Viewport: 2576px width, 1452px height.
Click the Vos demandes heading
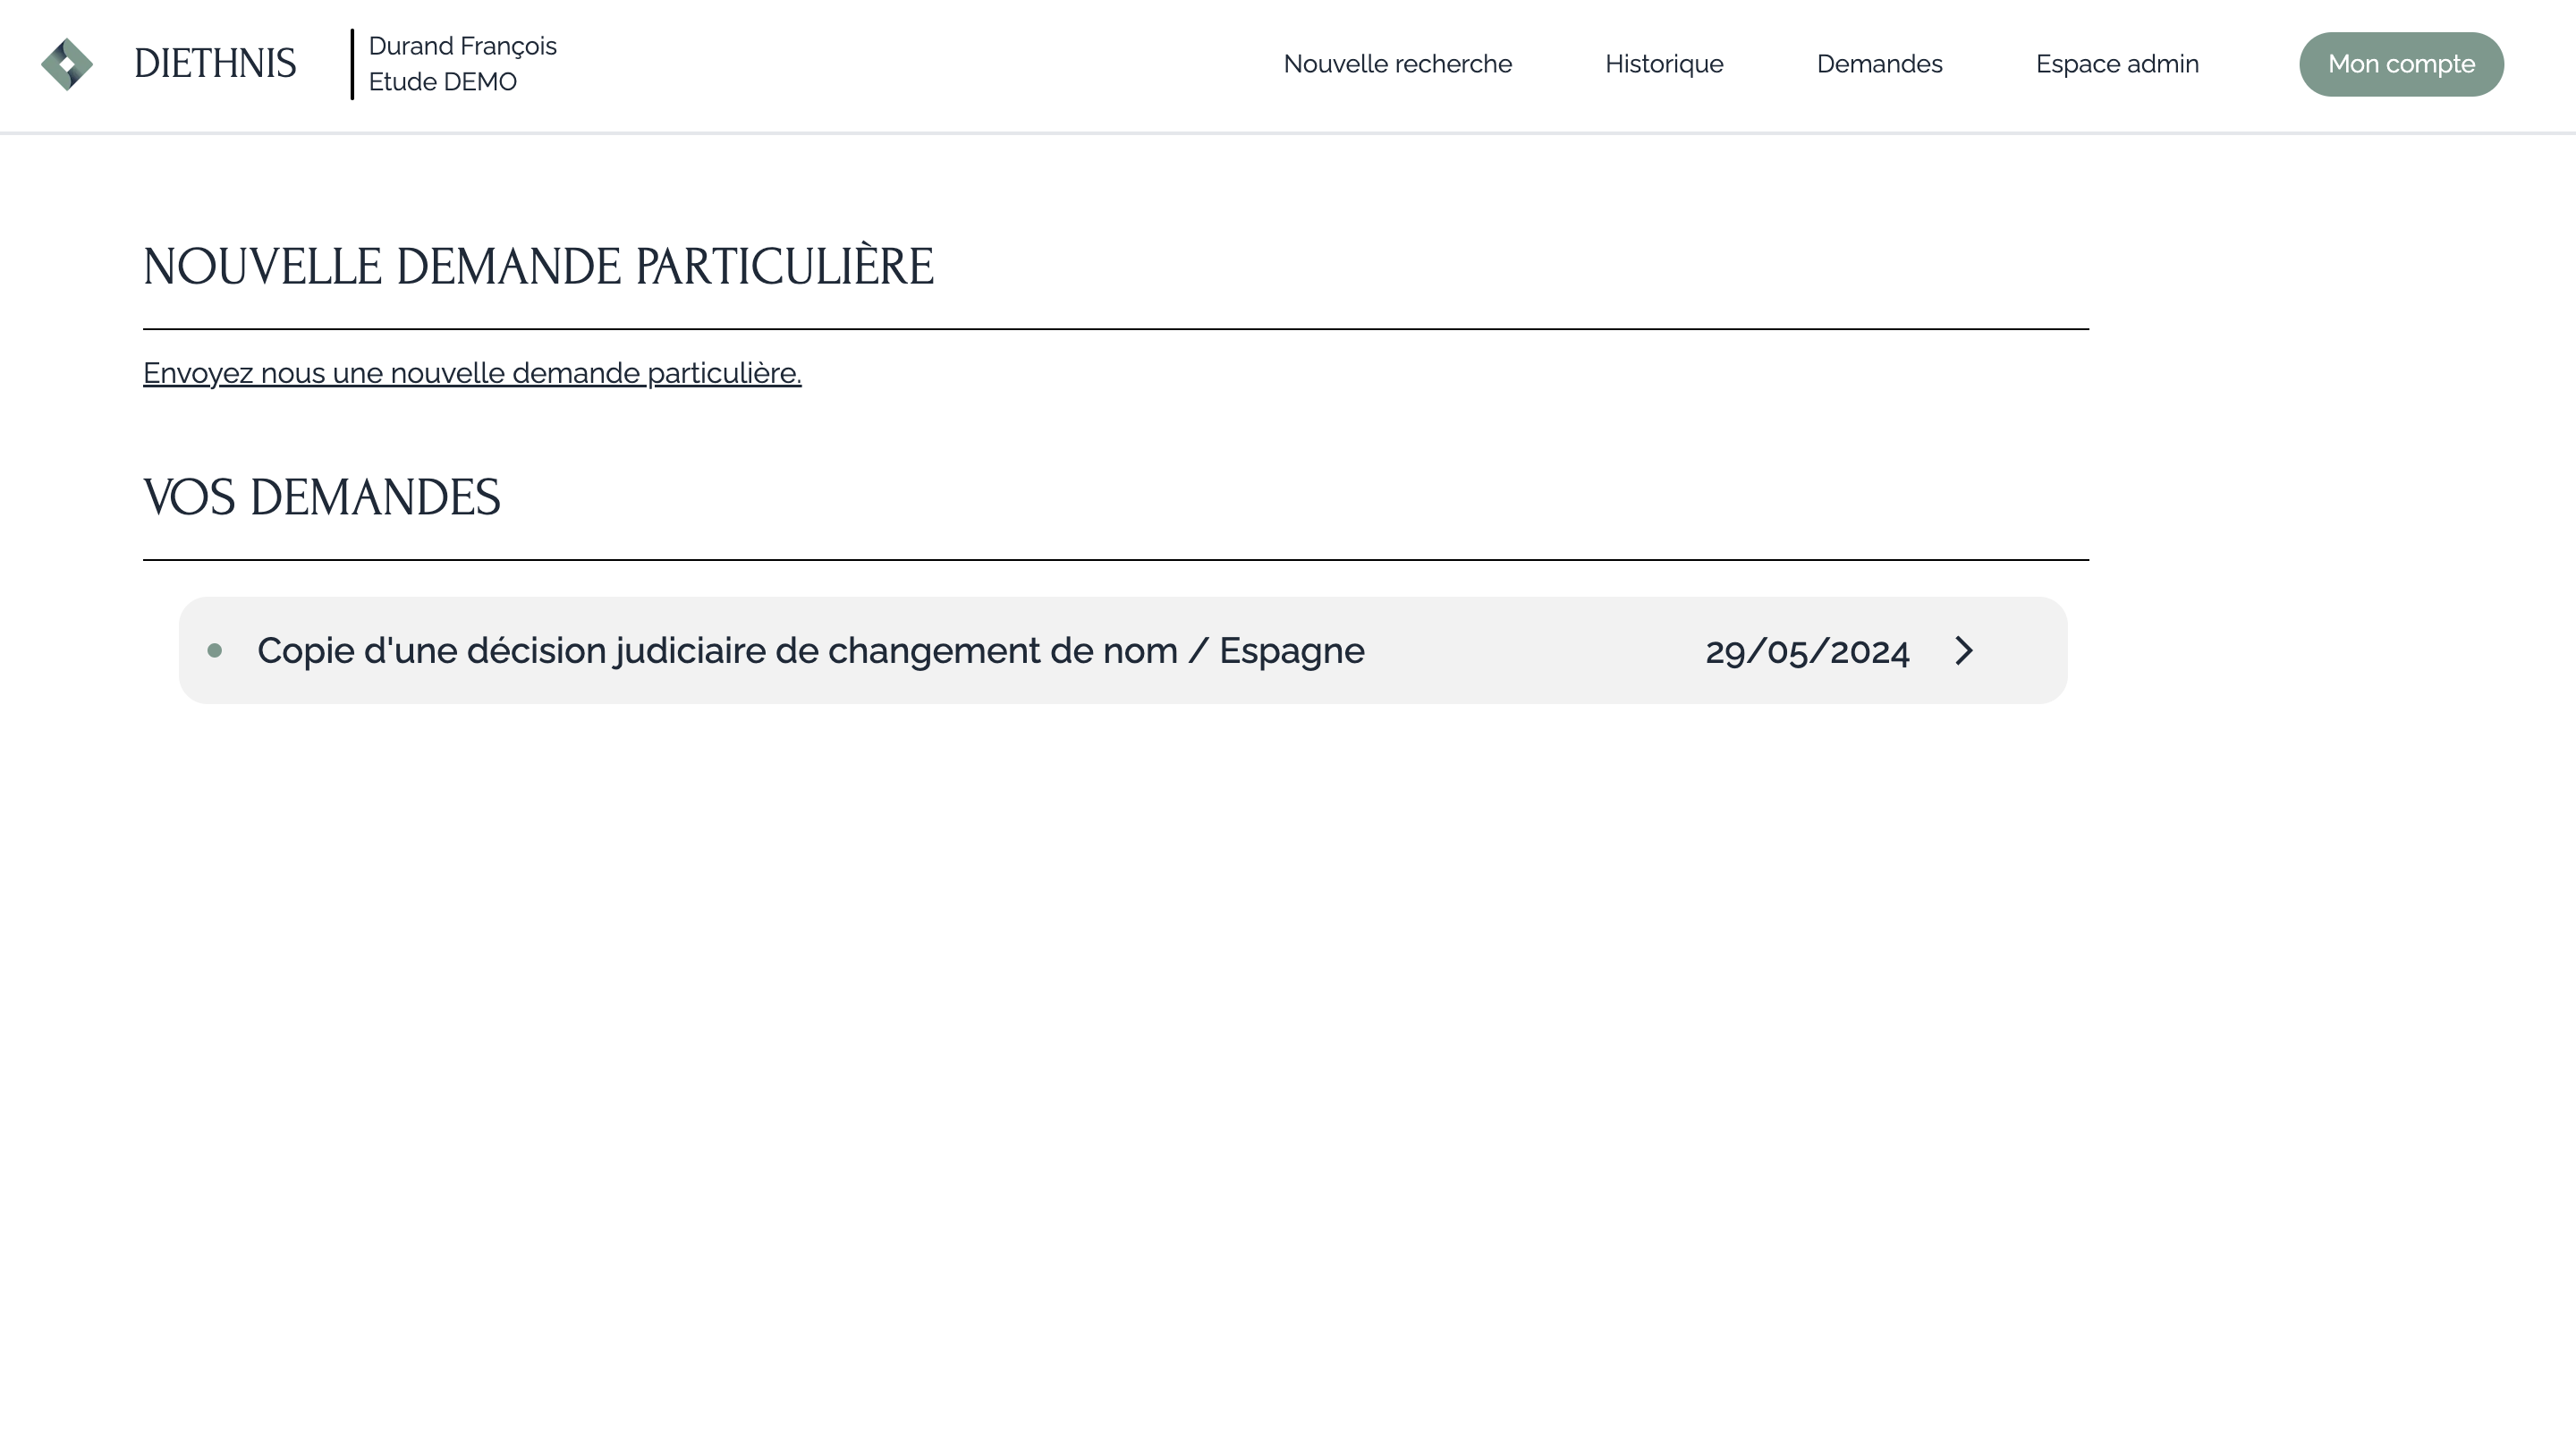(x=322, y=498)
